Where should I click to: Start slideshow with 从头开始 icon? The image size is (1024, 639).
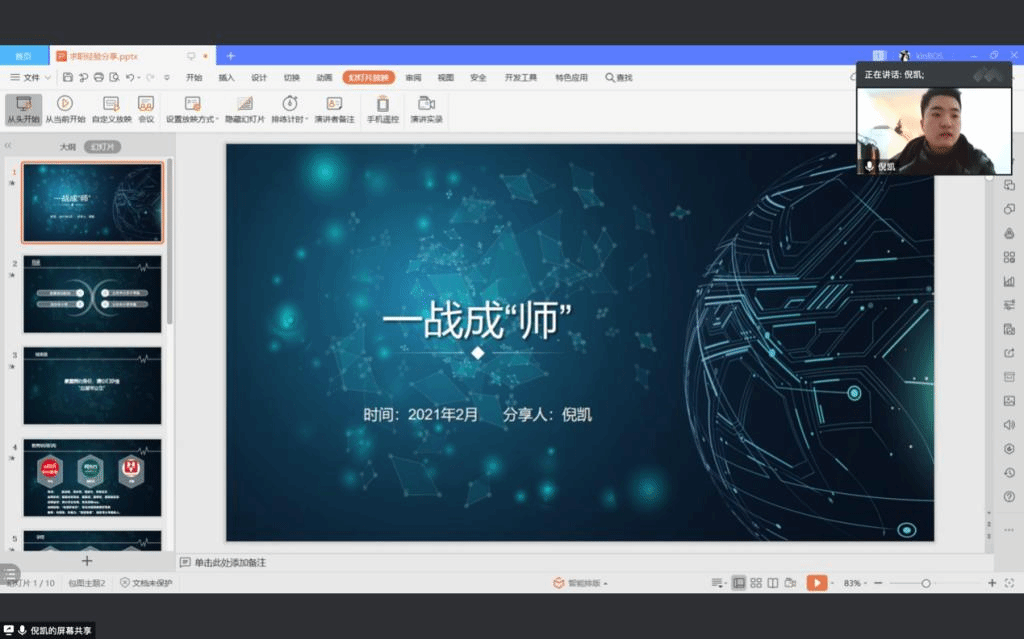[22, 103]
